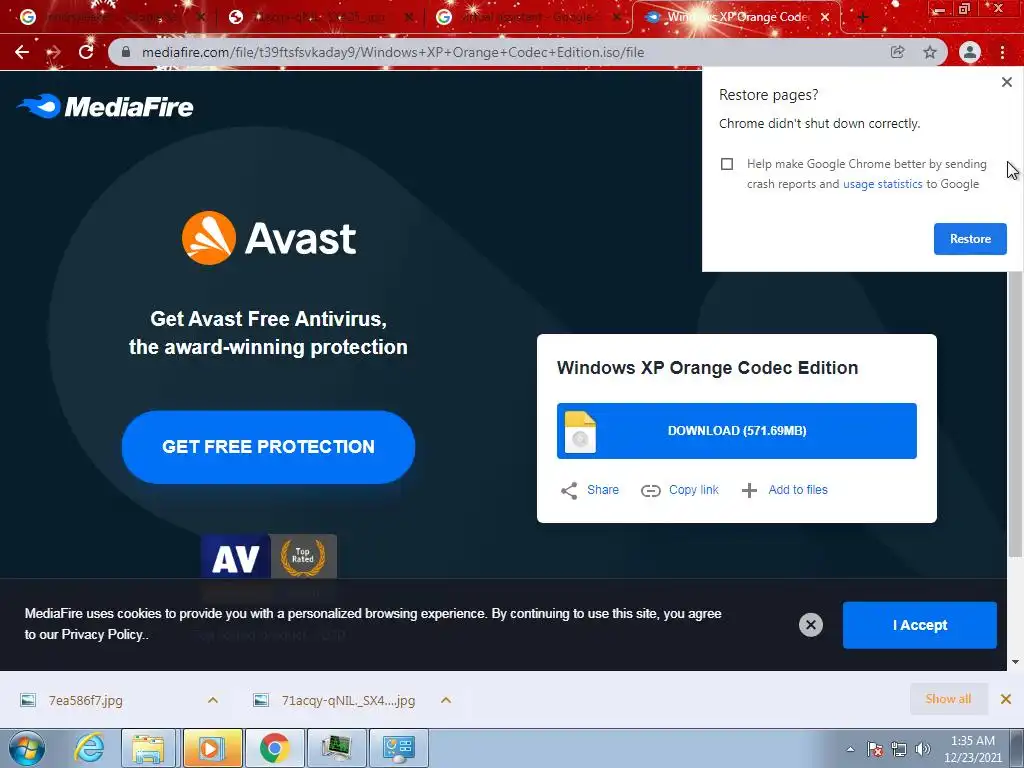Click the Add to files link

click(798, 490)
